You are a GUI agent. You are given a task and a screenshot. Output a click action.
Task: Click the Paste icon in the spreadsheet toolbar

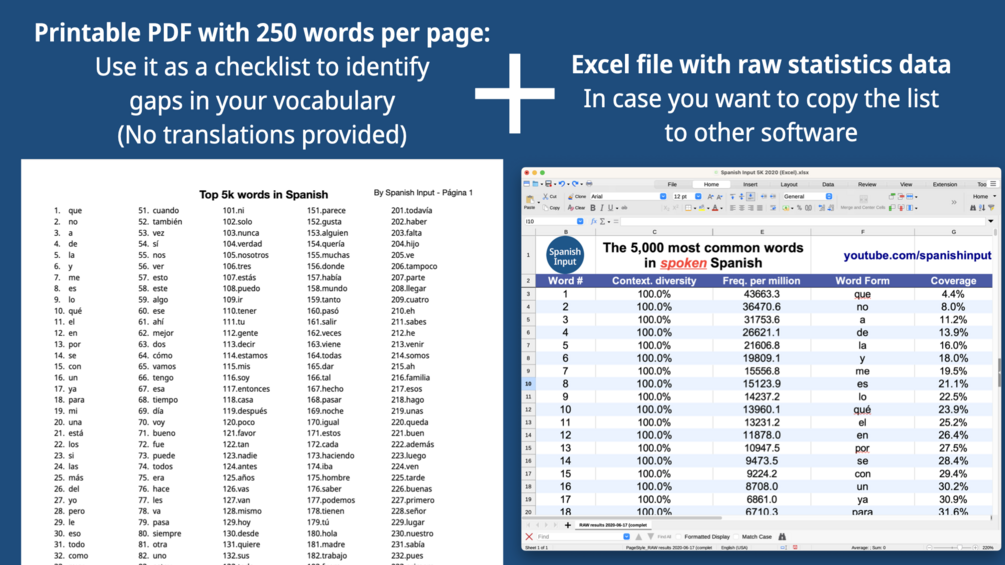point(530,199)
